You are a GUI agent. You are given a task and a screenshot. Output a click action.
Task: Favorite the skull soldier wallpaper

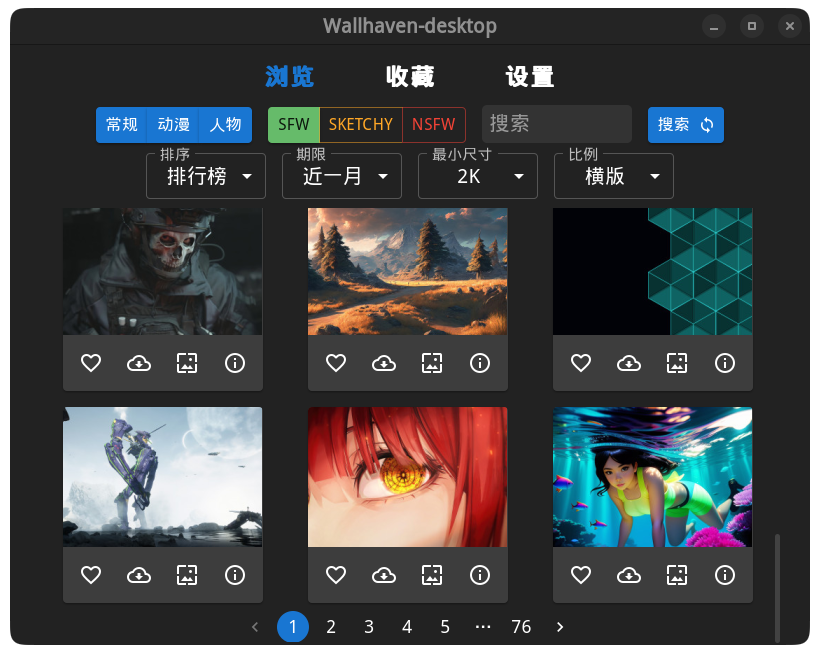click(x=91, y=363)
